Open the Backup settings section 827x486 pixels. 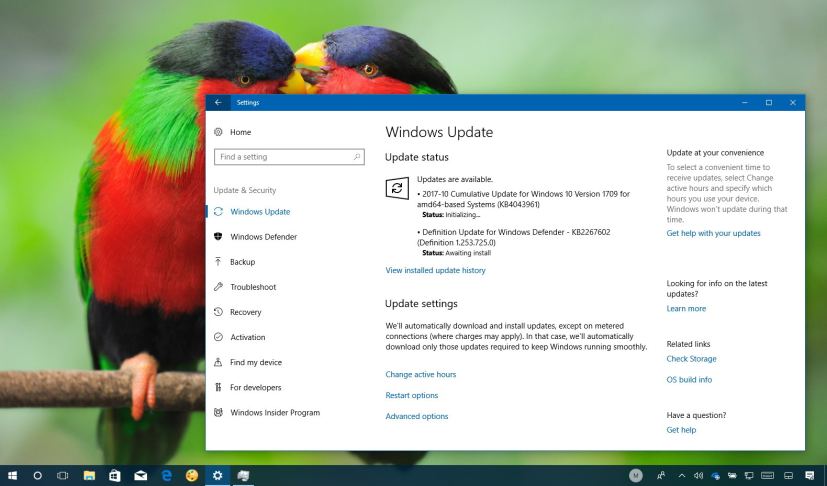(242, 262)
